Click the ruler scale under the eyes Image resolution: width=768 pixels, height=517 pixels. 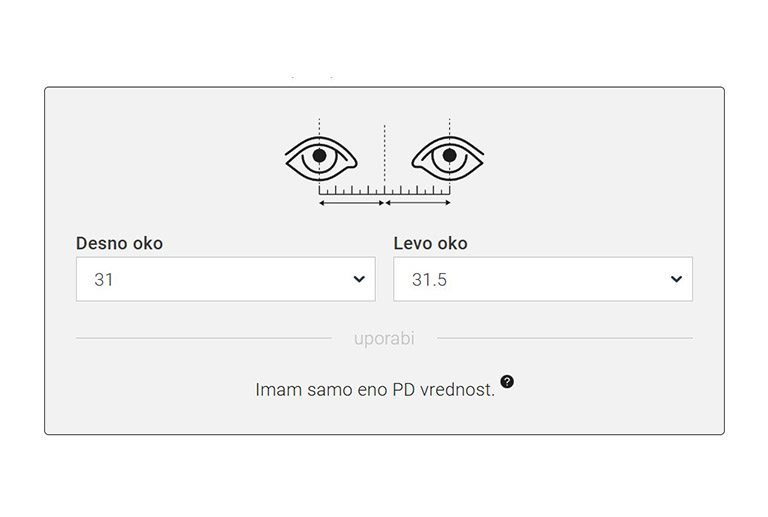[384, 189]
